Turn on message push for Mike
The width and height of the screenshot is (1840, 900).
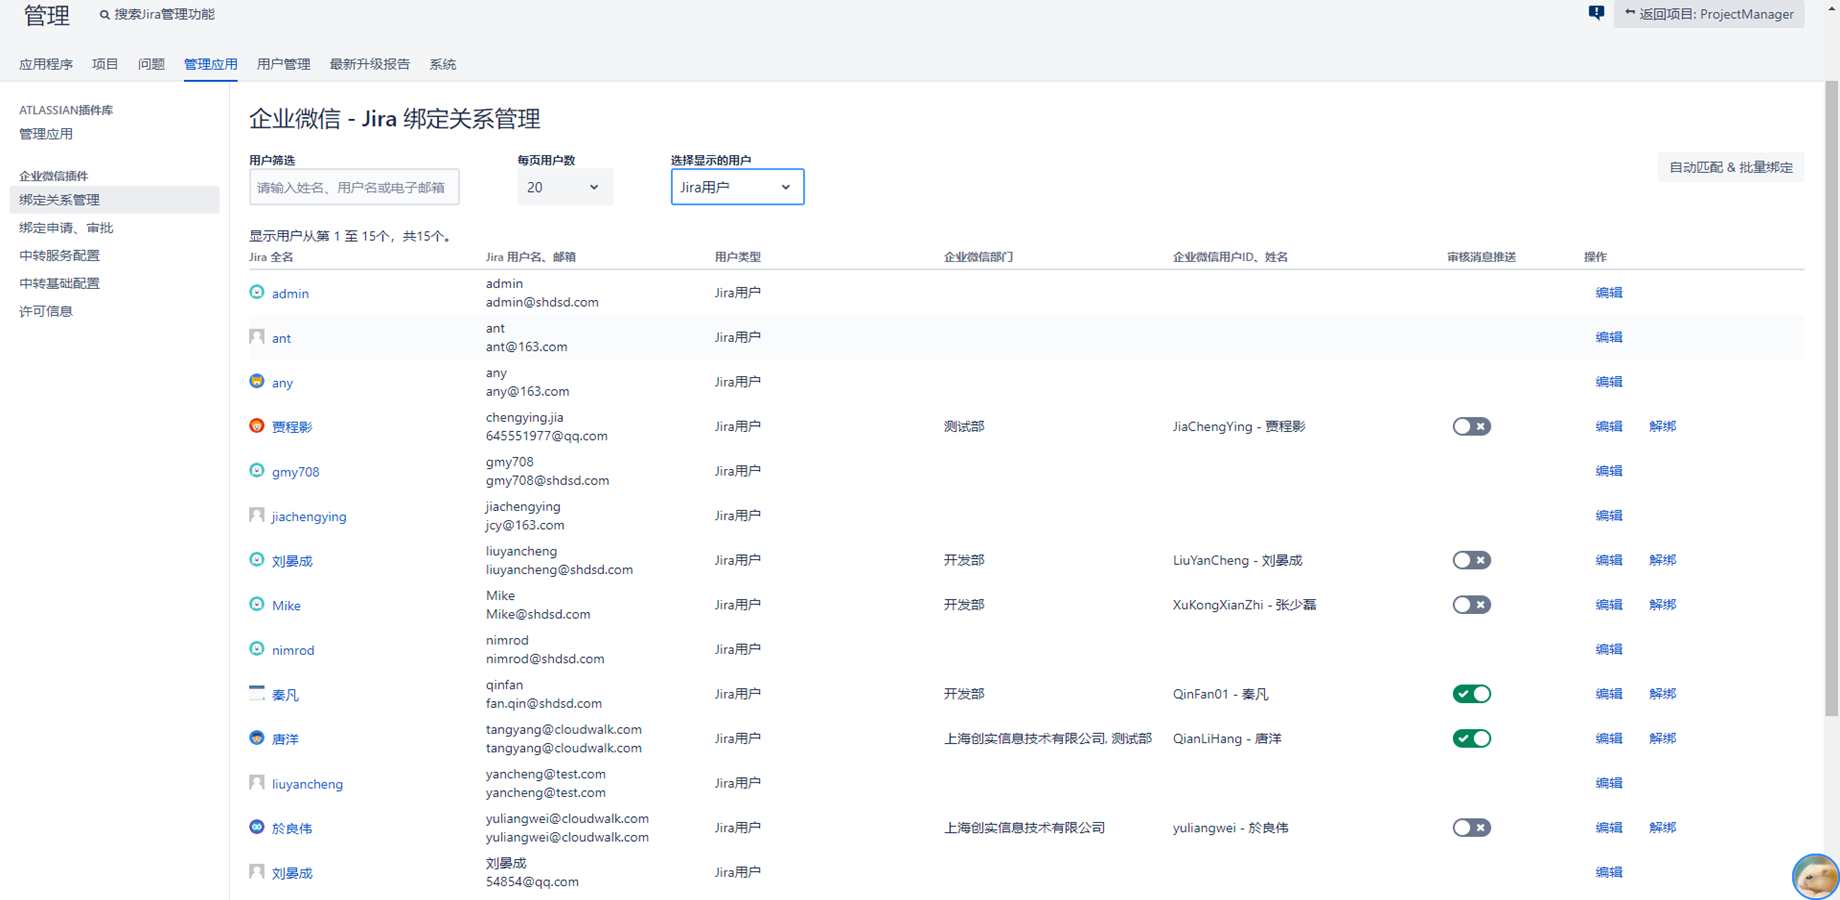click(1471, 605)
